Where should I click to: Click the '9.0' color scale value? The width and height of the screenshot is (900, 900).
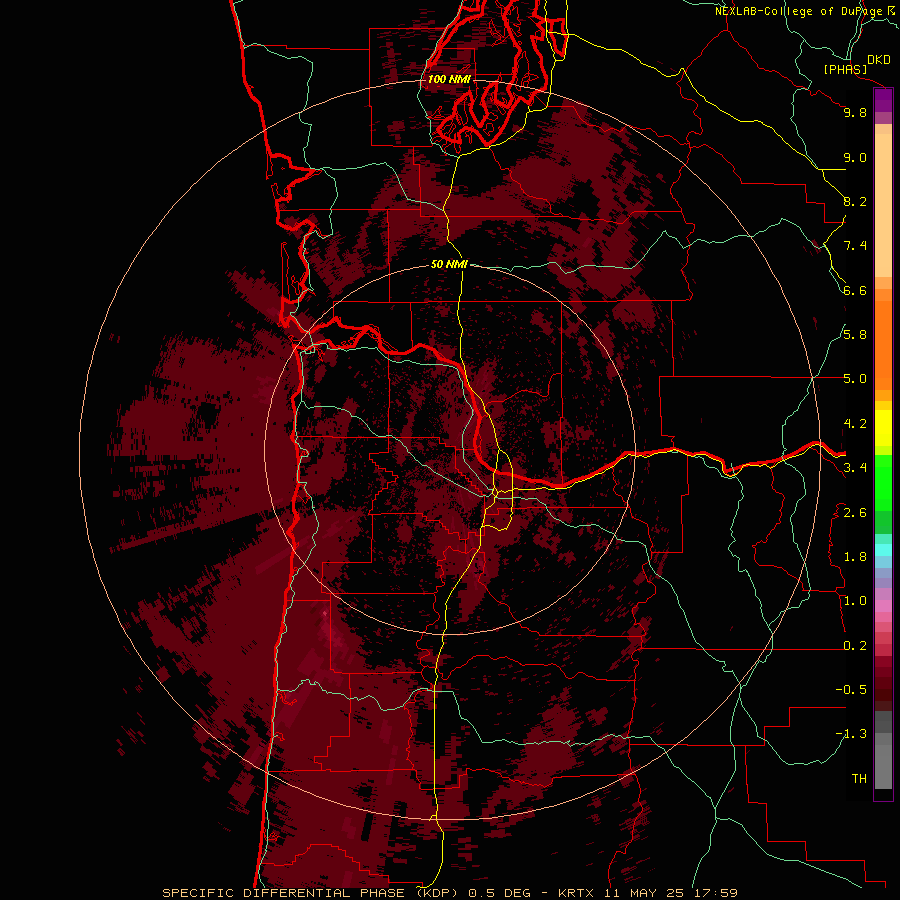pyautogui.click(x=855, y=157)
